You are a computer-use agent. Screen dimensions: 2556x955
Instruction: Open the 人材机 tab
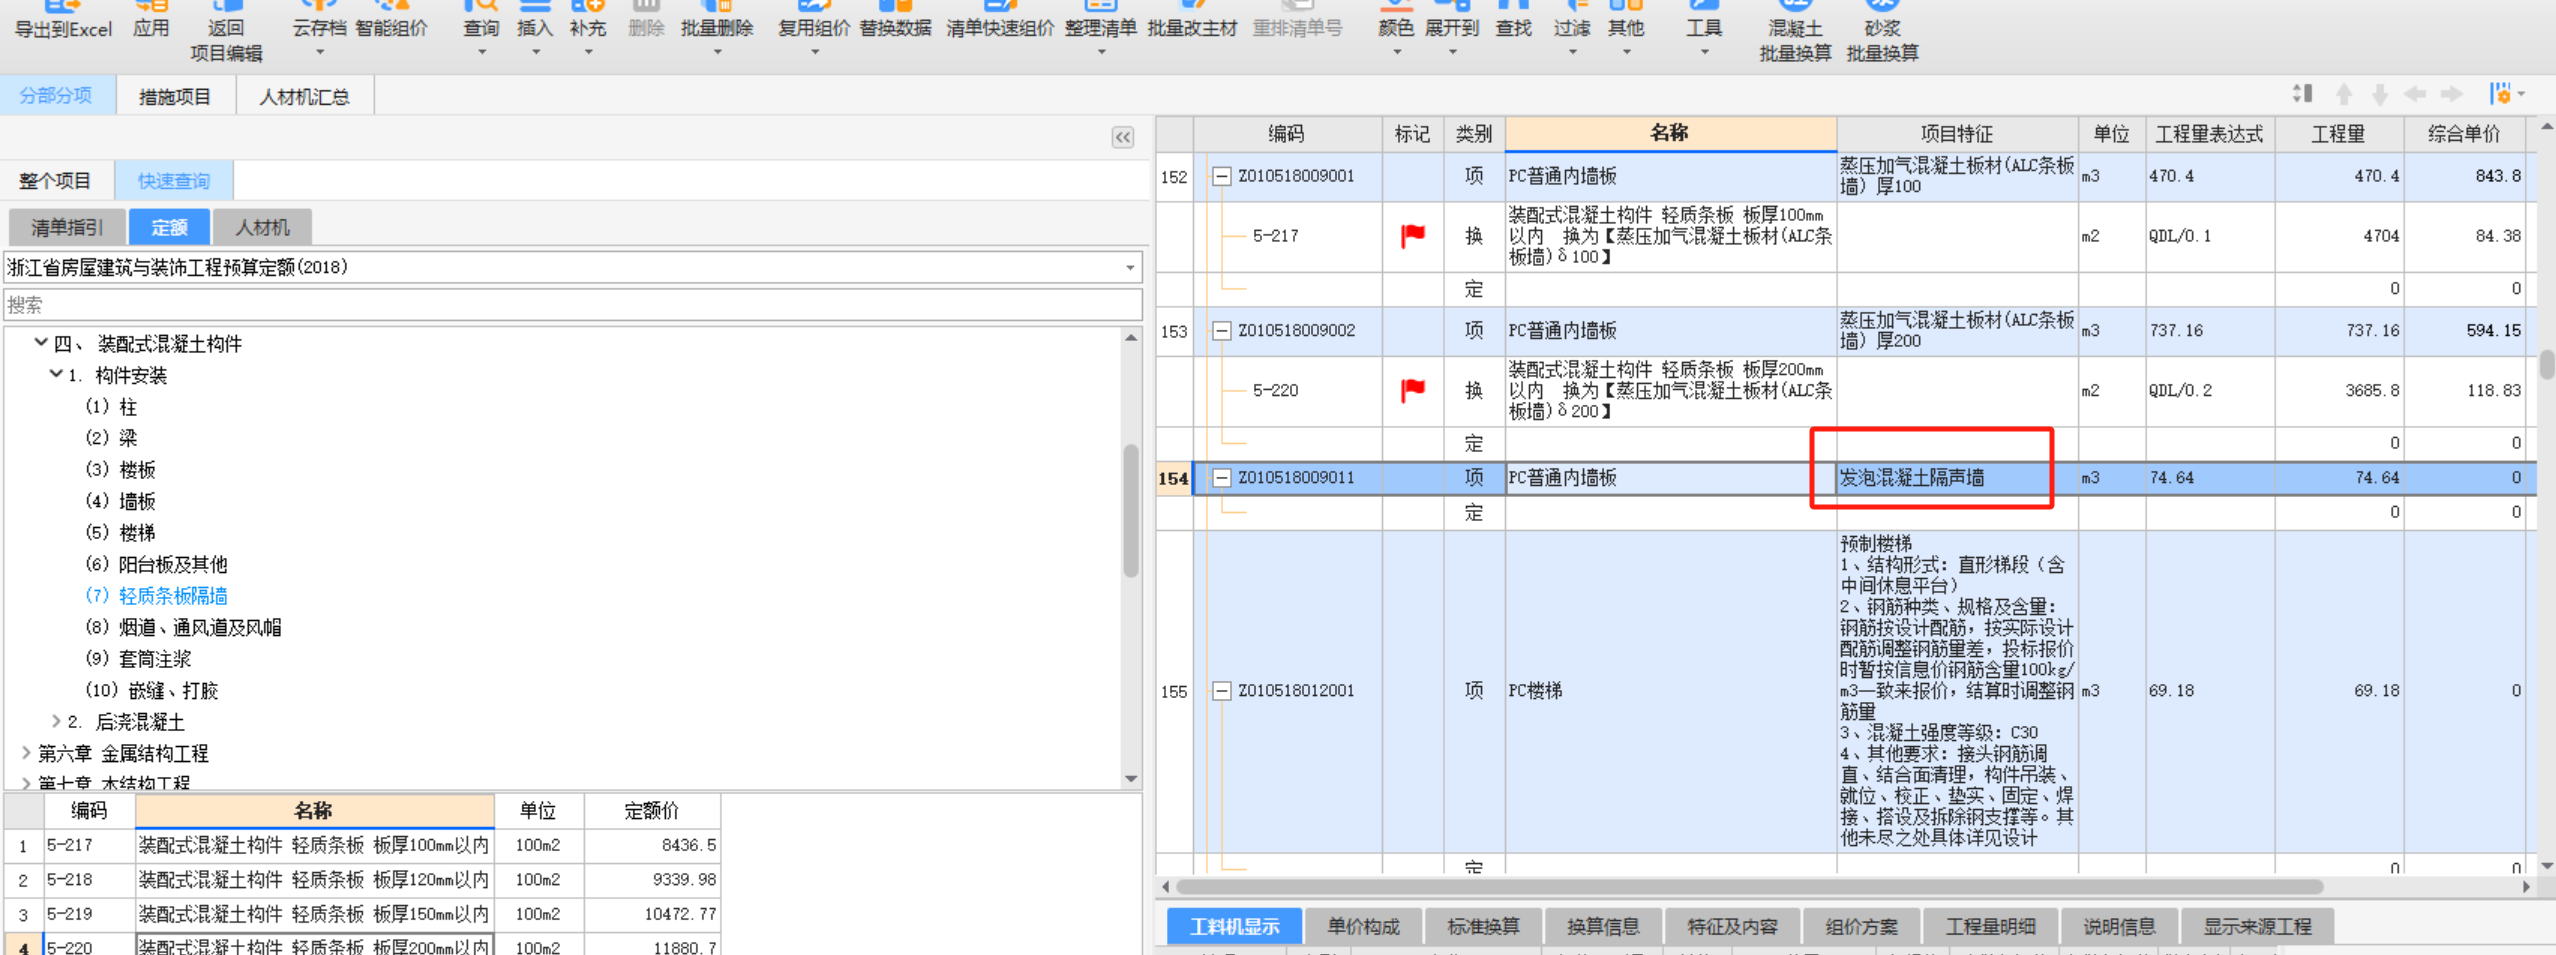click(x=263, y=228)
